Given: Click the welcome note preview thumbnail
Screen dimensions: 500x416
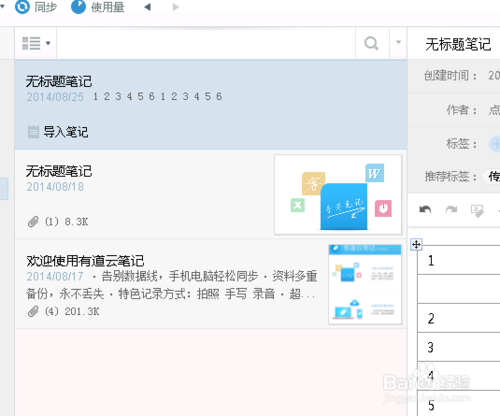Looking at the screenshot, I should point(365,284).
